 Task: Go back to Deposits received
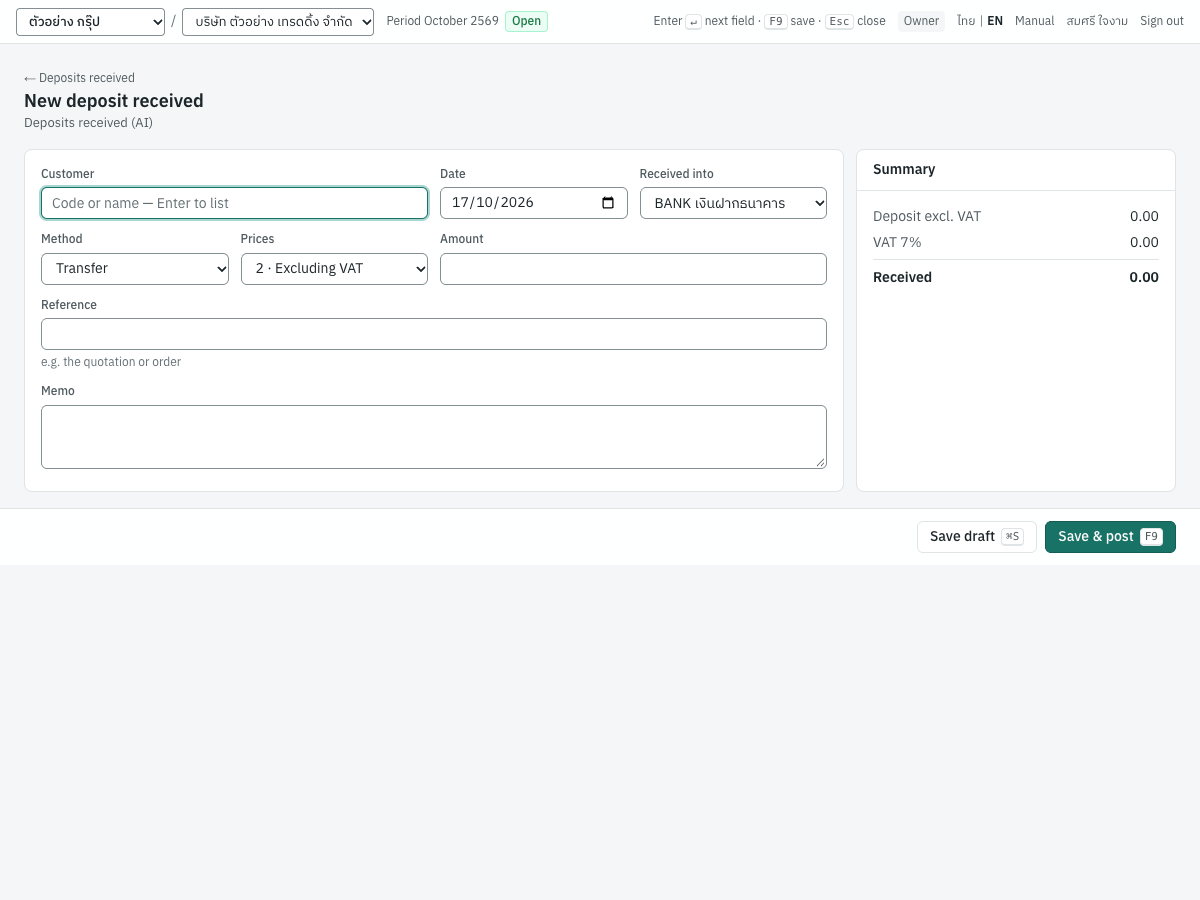pos(79,78)
